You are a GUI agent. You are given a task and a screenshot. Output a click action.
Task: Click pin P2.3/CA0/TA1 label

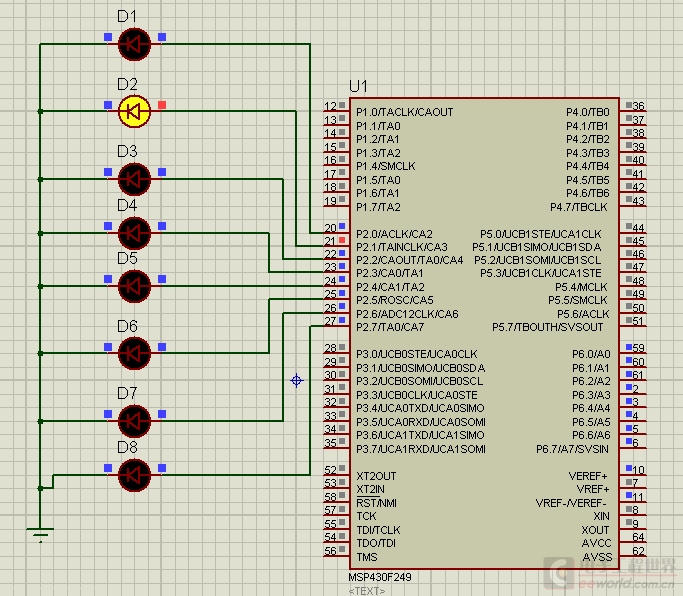coord(389,273)
